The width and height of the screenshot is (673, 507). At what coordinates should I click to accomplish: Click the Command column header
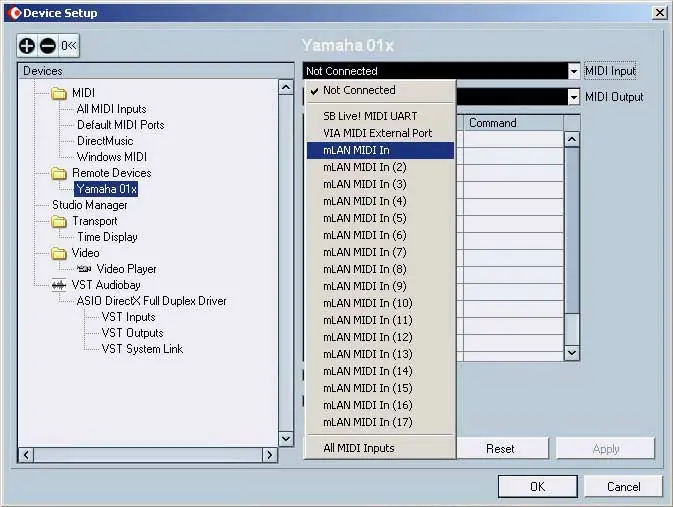[513, 123]
